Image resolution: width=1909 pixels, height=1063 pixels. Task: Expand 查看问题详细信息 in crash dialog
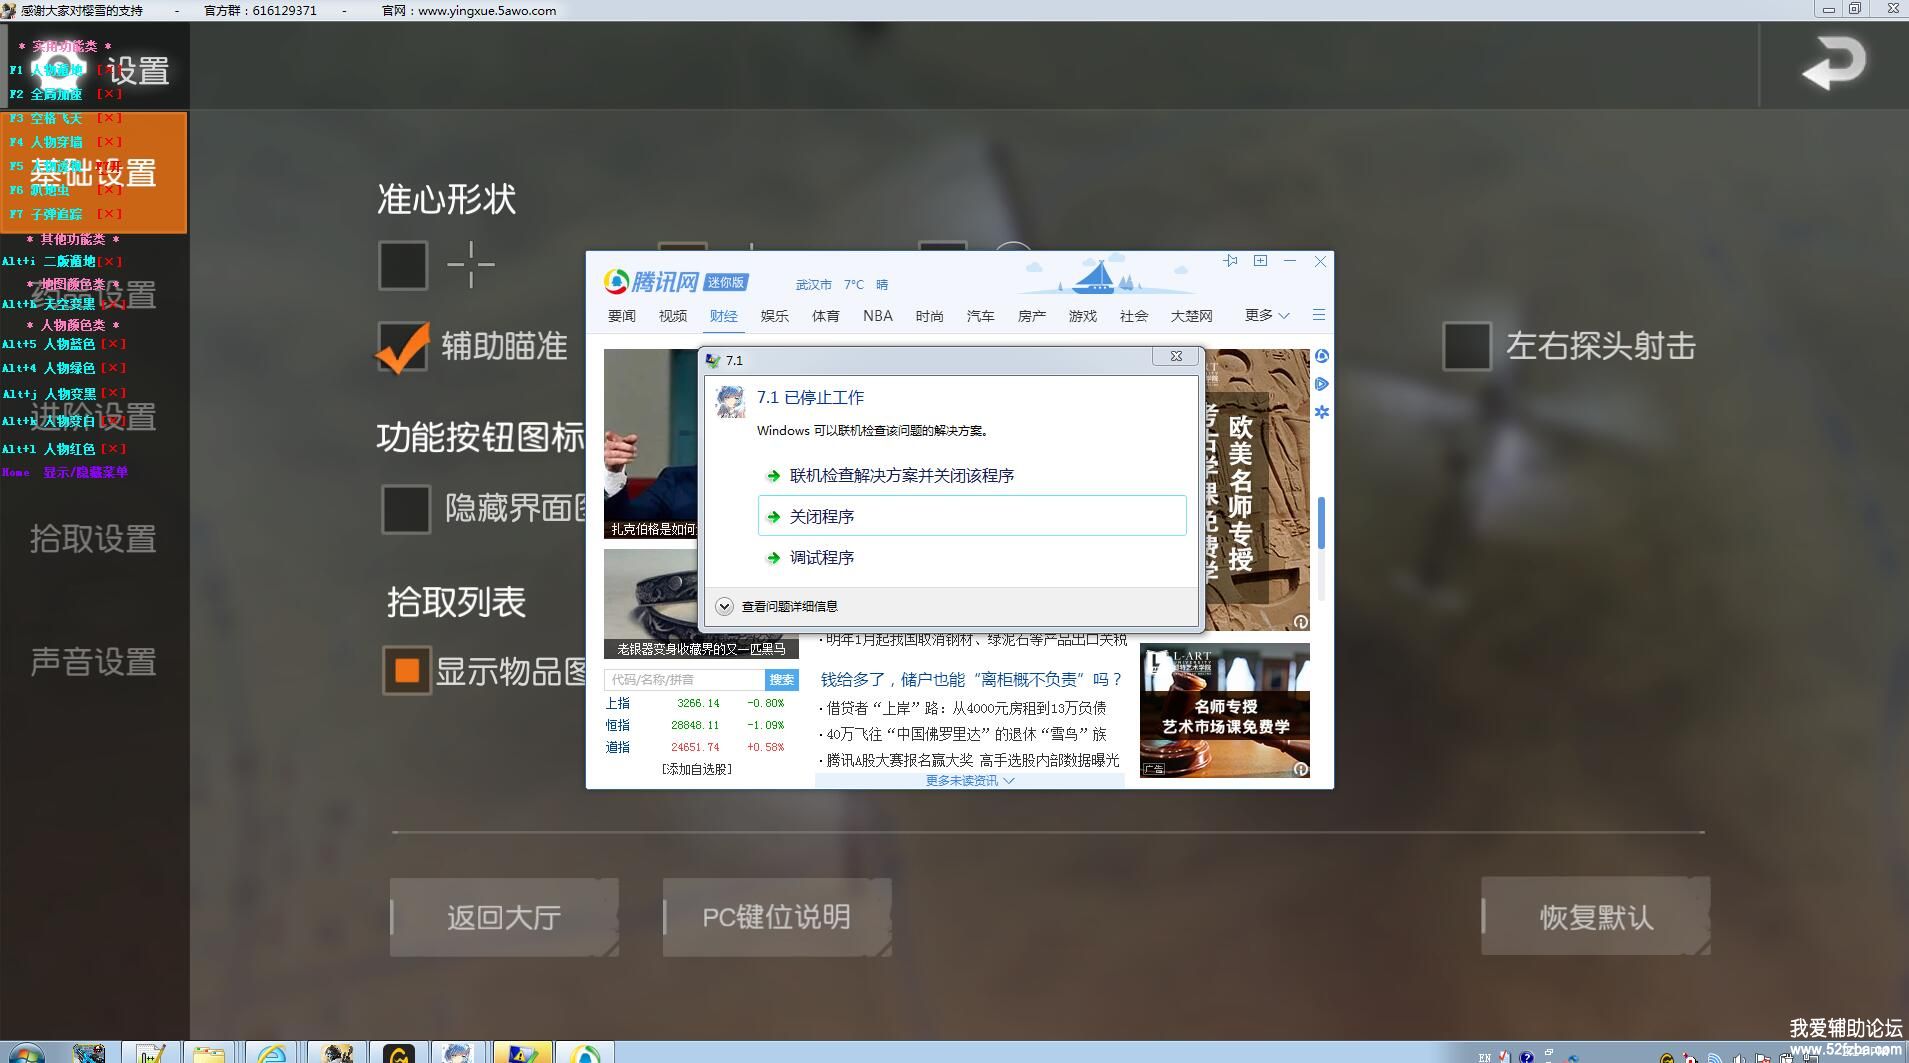point(777,606)
